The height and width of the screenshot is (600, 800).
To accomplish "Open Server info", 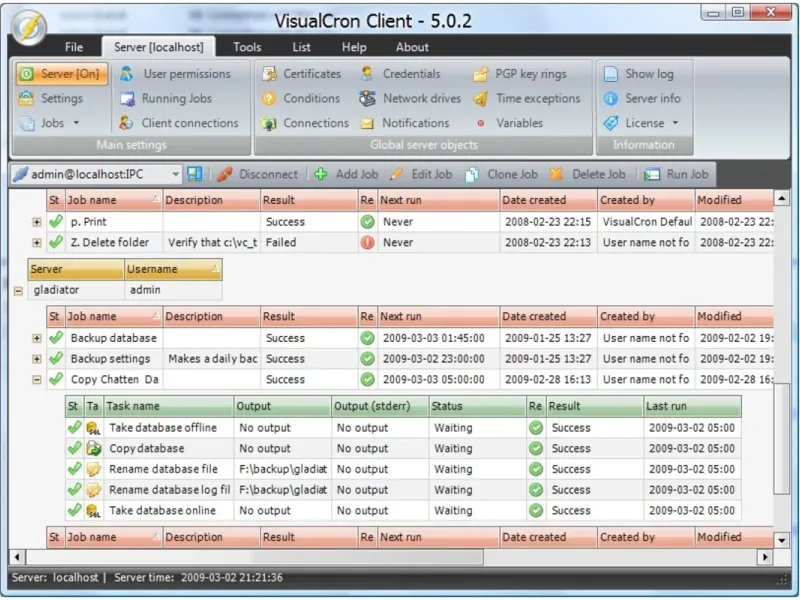I will (642, 98).
